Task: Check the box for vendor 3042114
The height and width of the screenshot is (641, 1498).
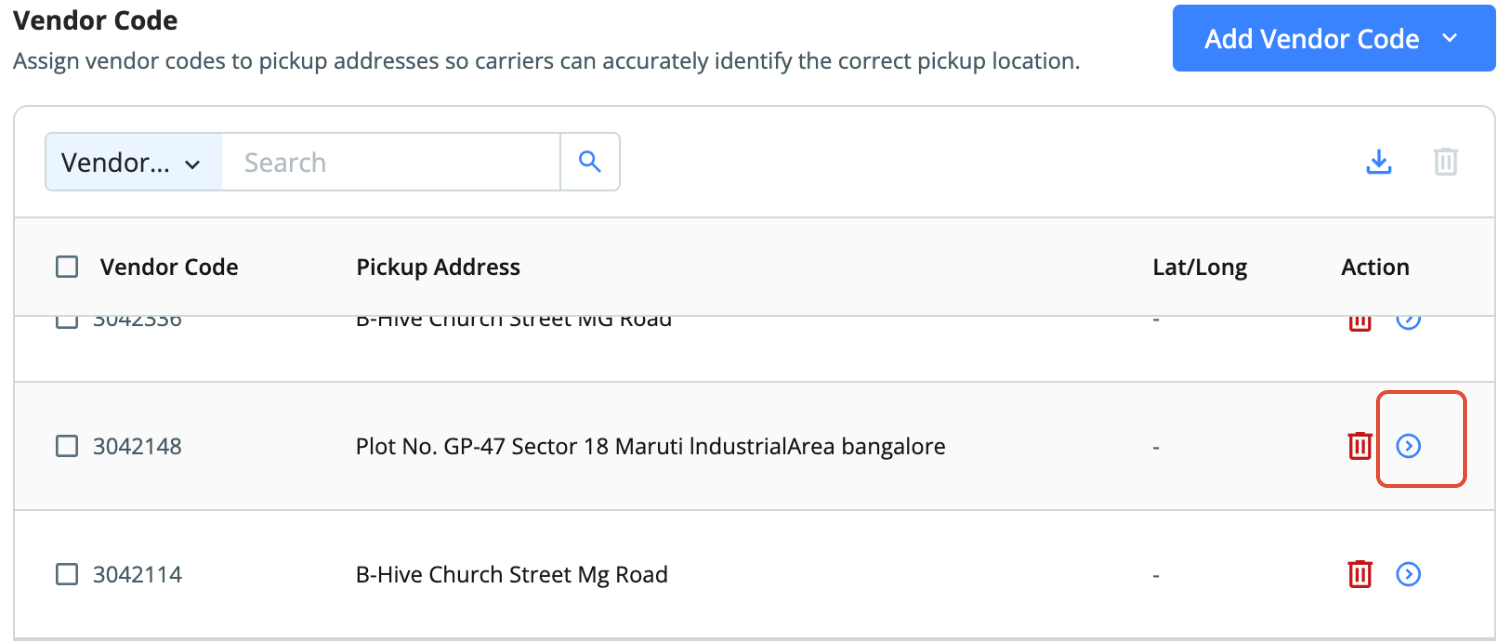Action: pyautogui.click(x=67, y=574)
